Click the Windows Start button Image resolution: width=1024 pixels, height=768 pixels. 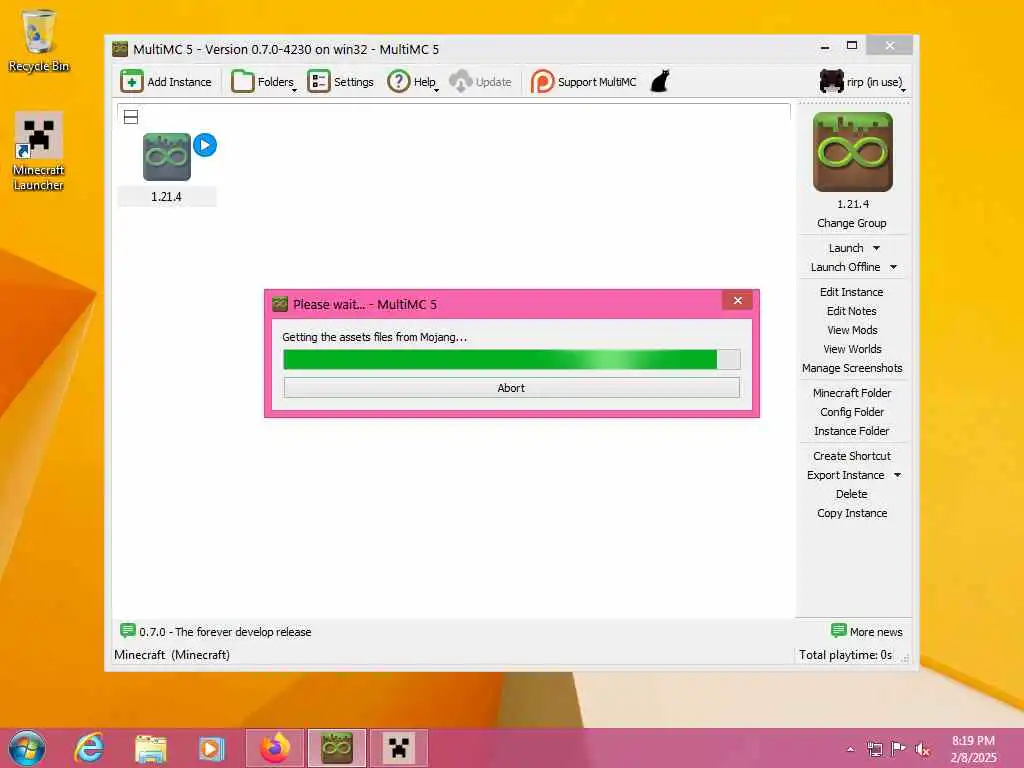click(27, 748)
